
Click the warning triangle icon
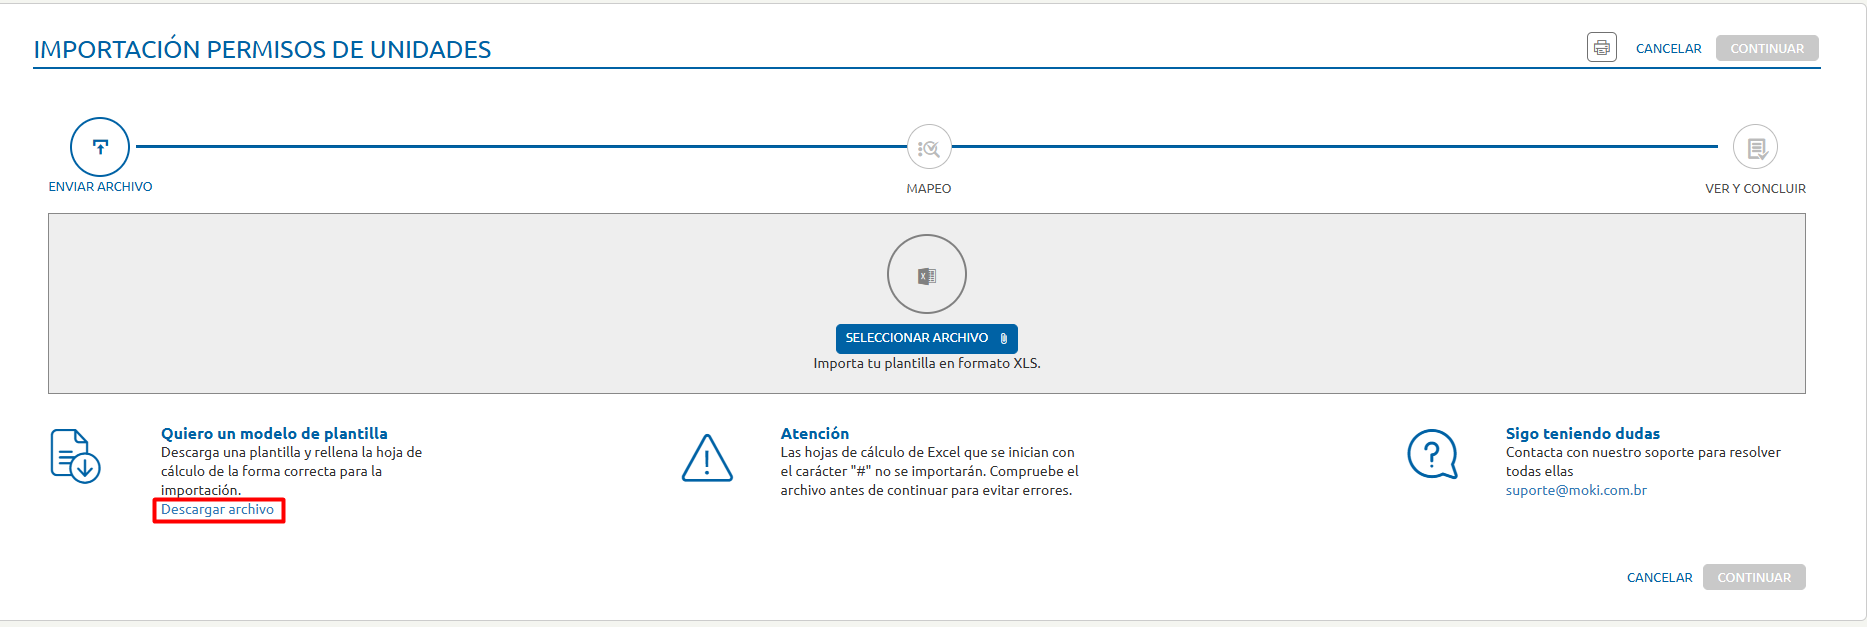(x=707, y=459)
